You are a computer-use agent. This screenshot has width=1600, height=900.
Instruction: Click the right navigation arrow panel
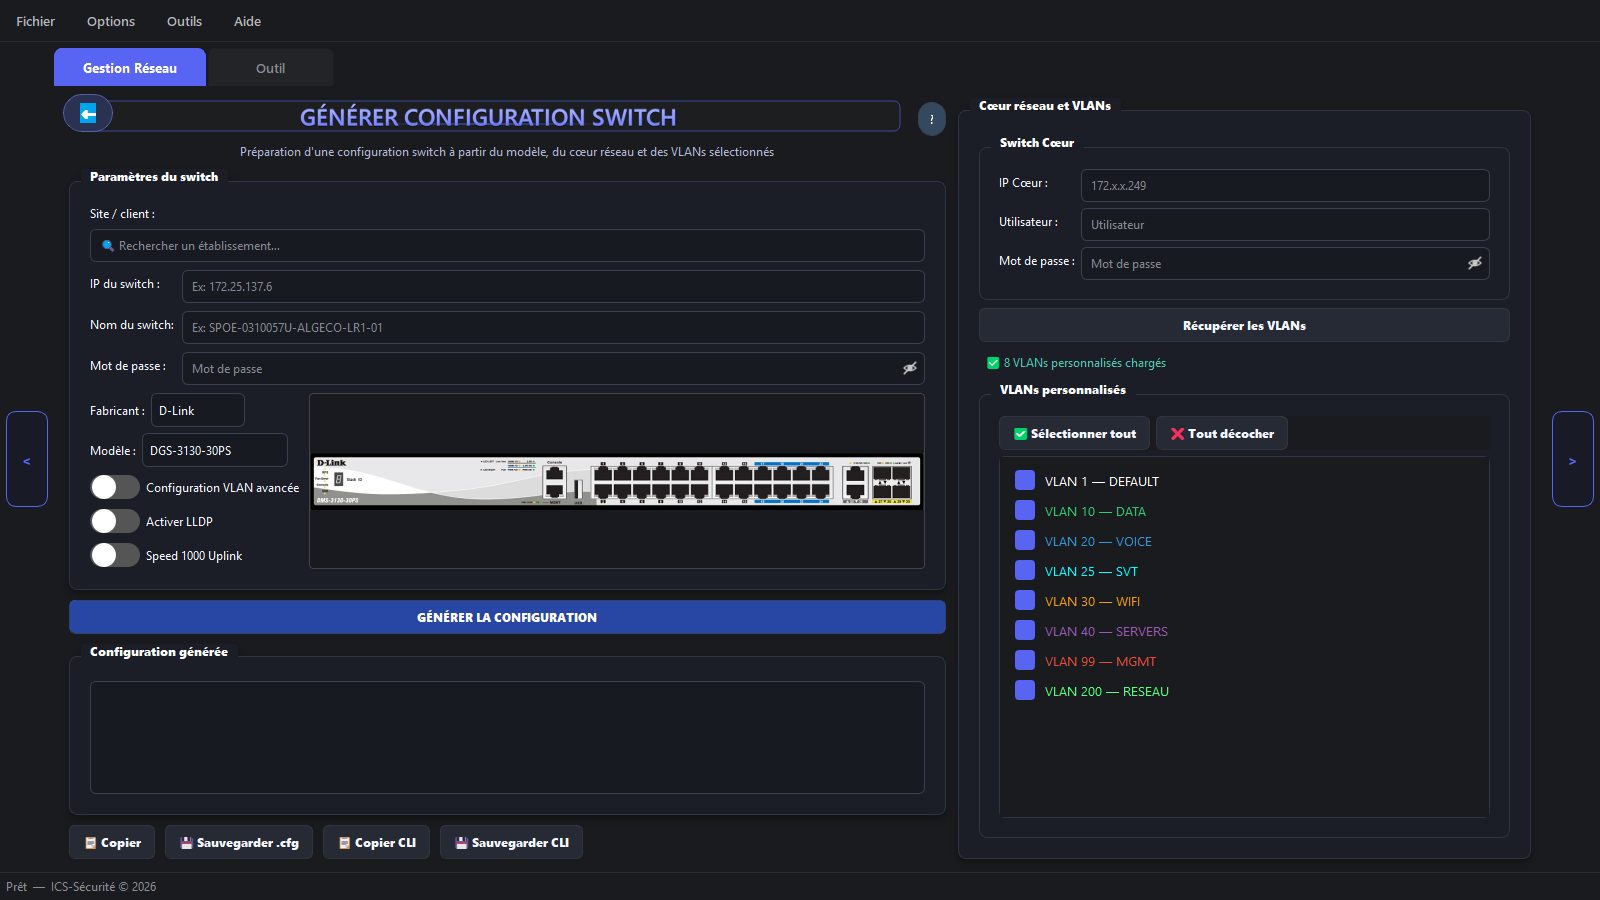[x=1572, y=459]
